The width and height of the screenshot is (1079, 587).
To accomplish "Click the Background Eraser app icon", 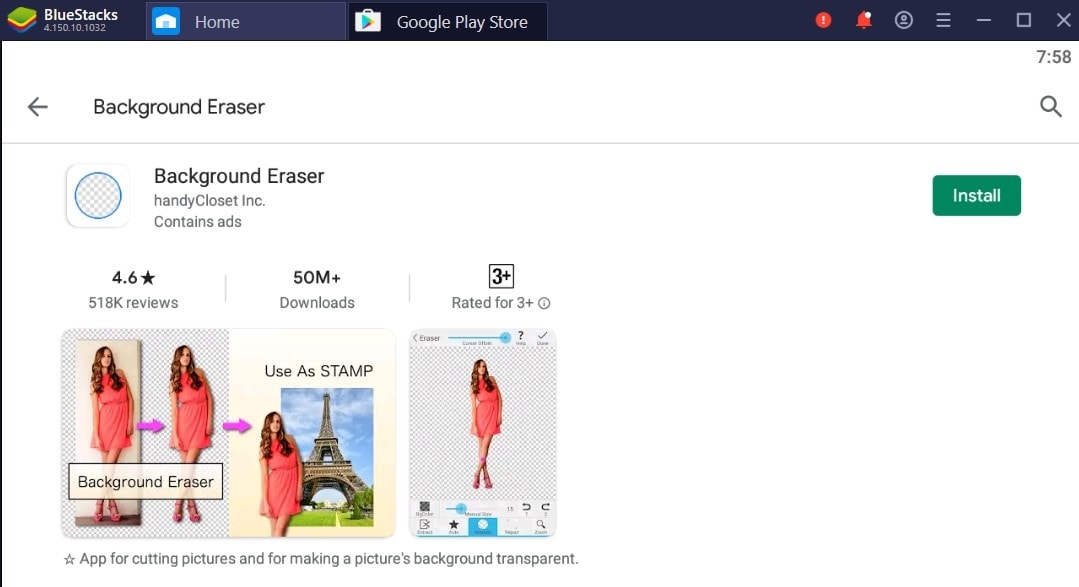I will [98, 195].
